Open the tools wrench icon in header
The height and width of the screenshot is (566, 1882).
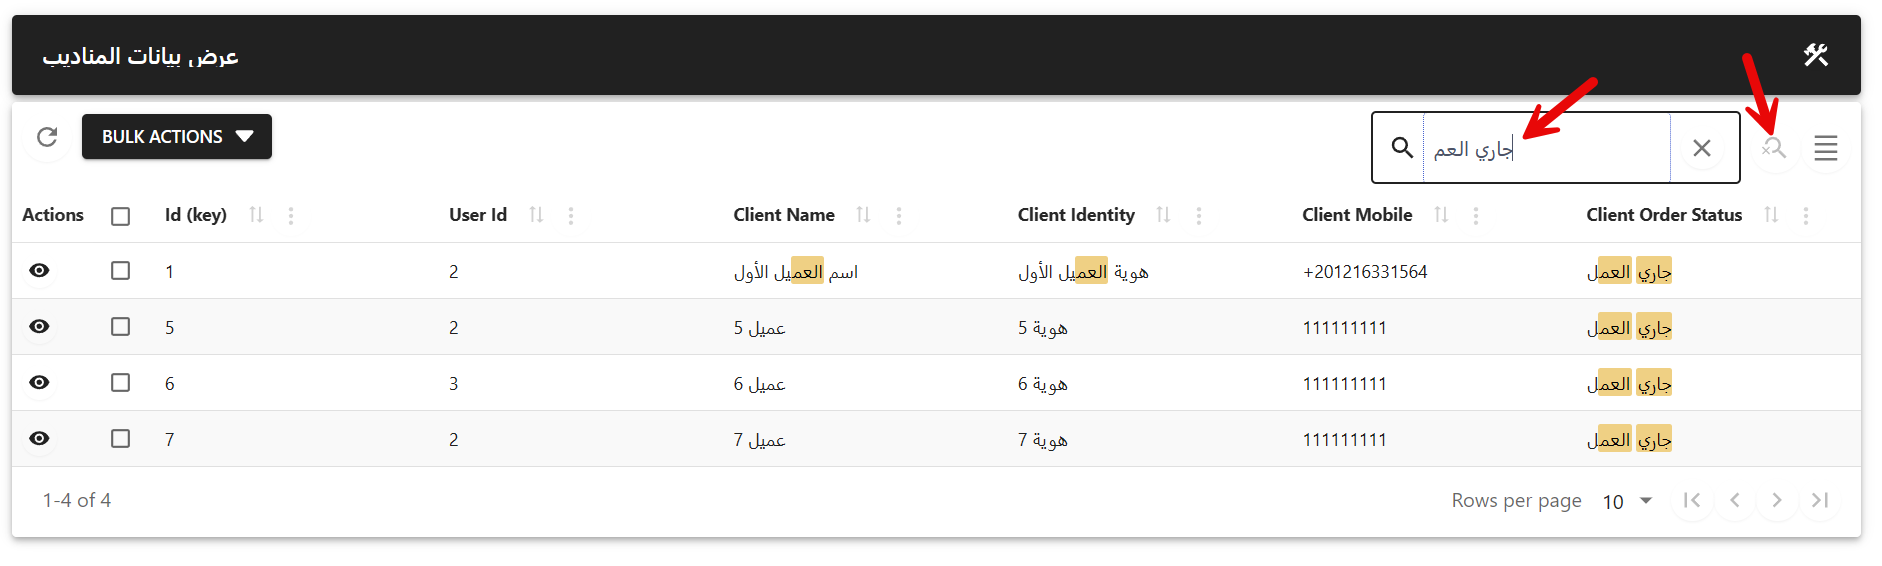[1815, 55]
